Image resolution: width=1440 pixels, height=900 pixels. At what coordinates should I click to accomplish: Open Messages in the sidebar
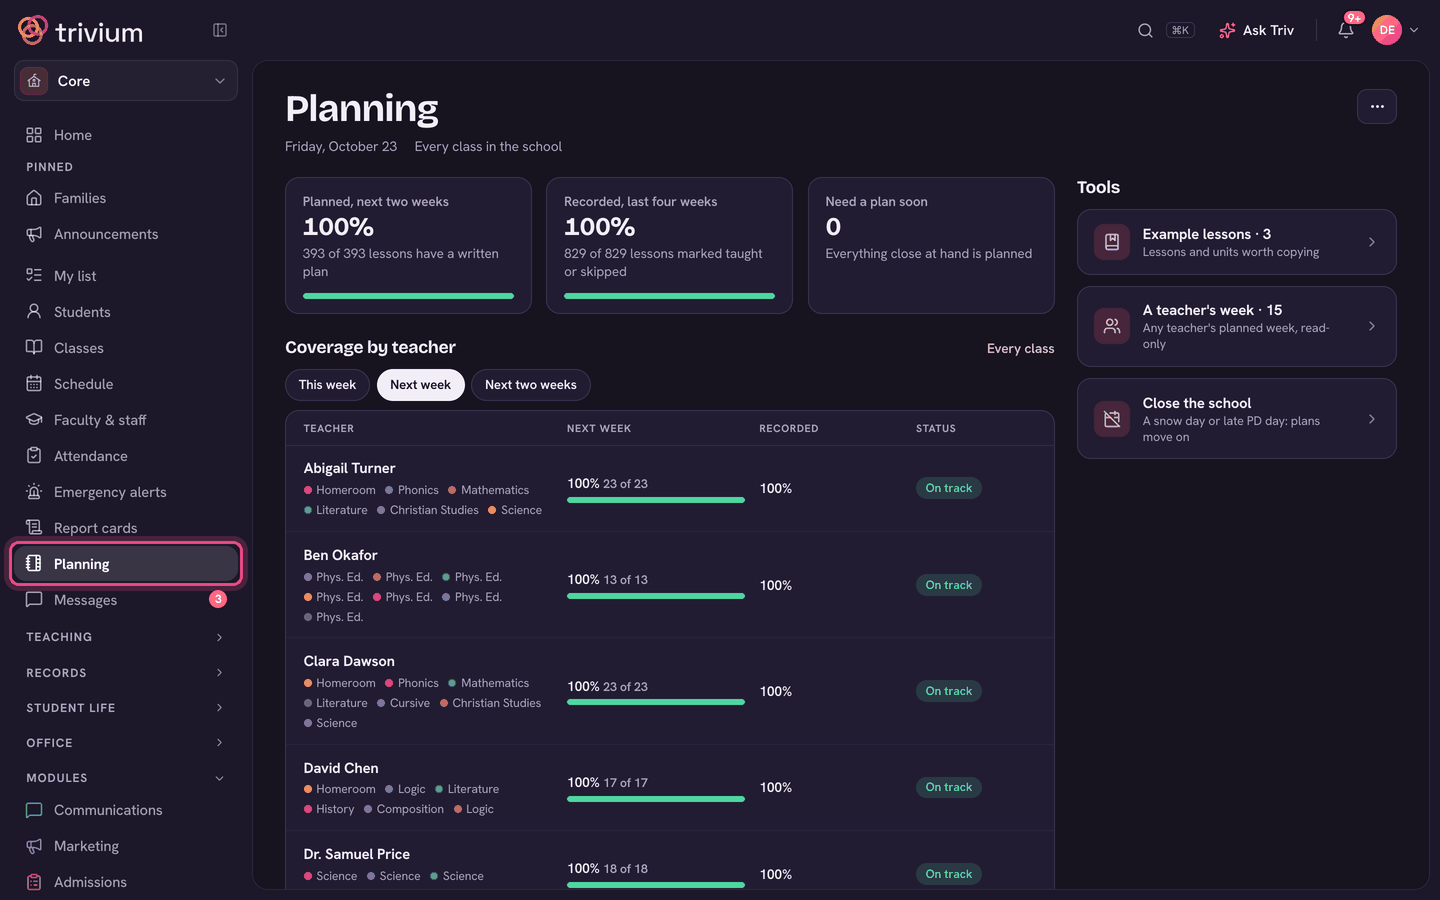pos(126,600)
